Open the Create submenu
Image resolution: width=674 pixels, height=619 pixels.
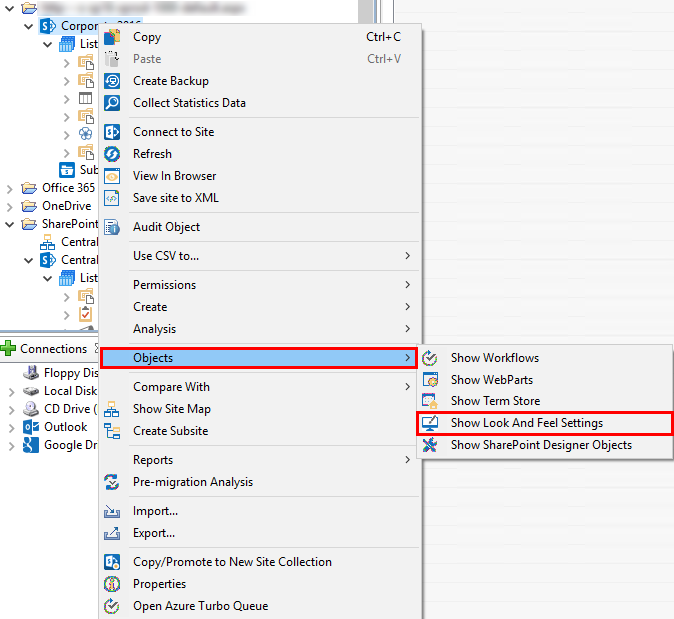(260, 307)
